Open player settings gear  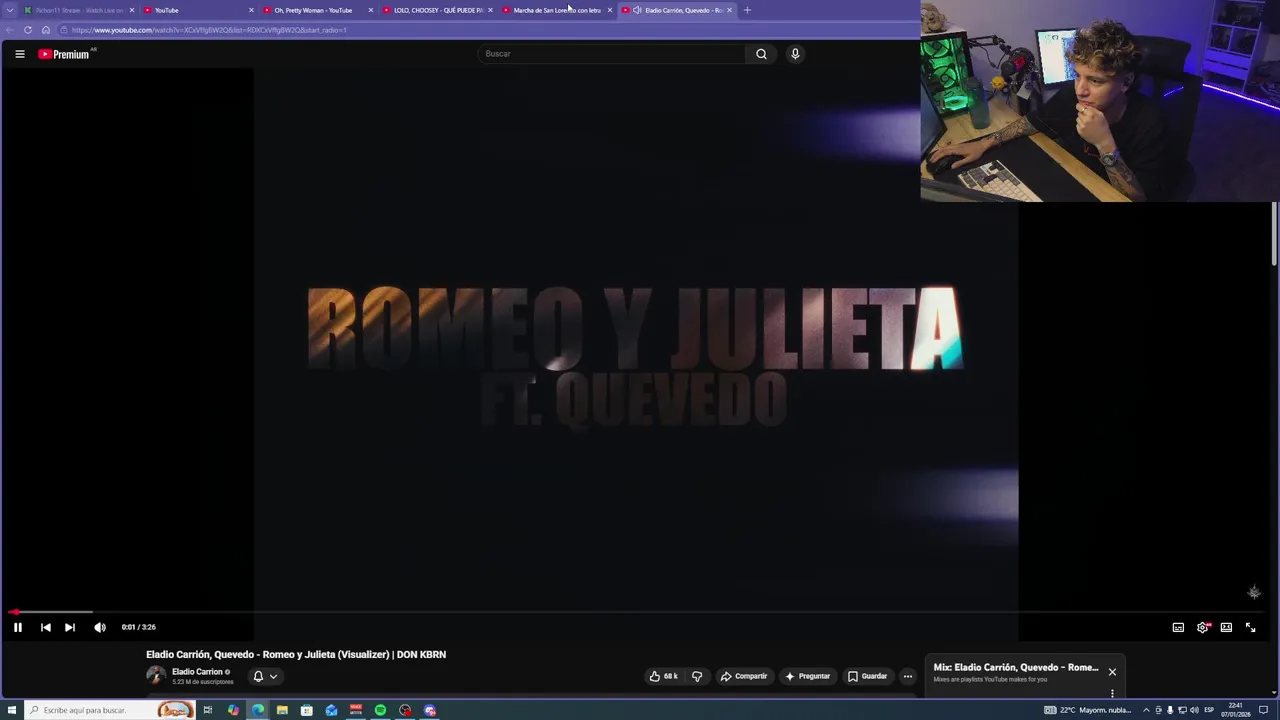1203,627
